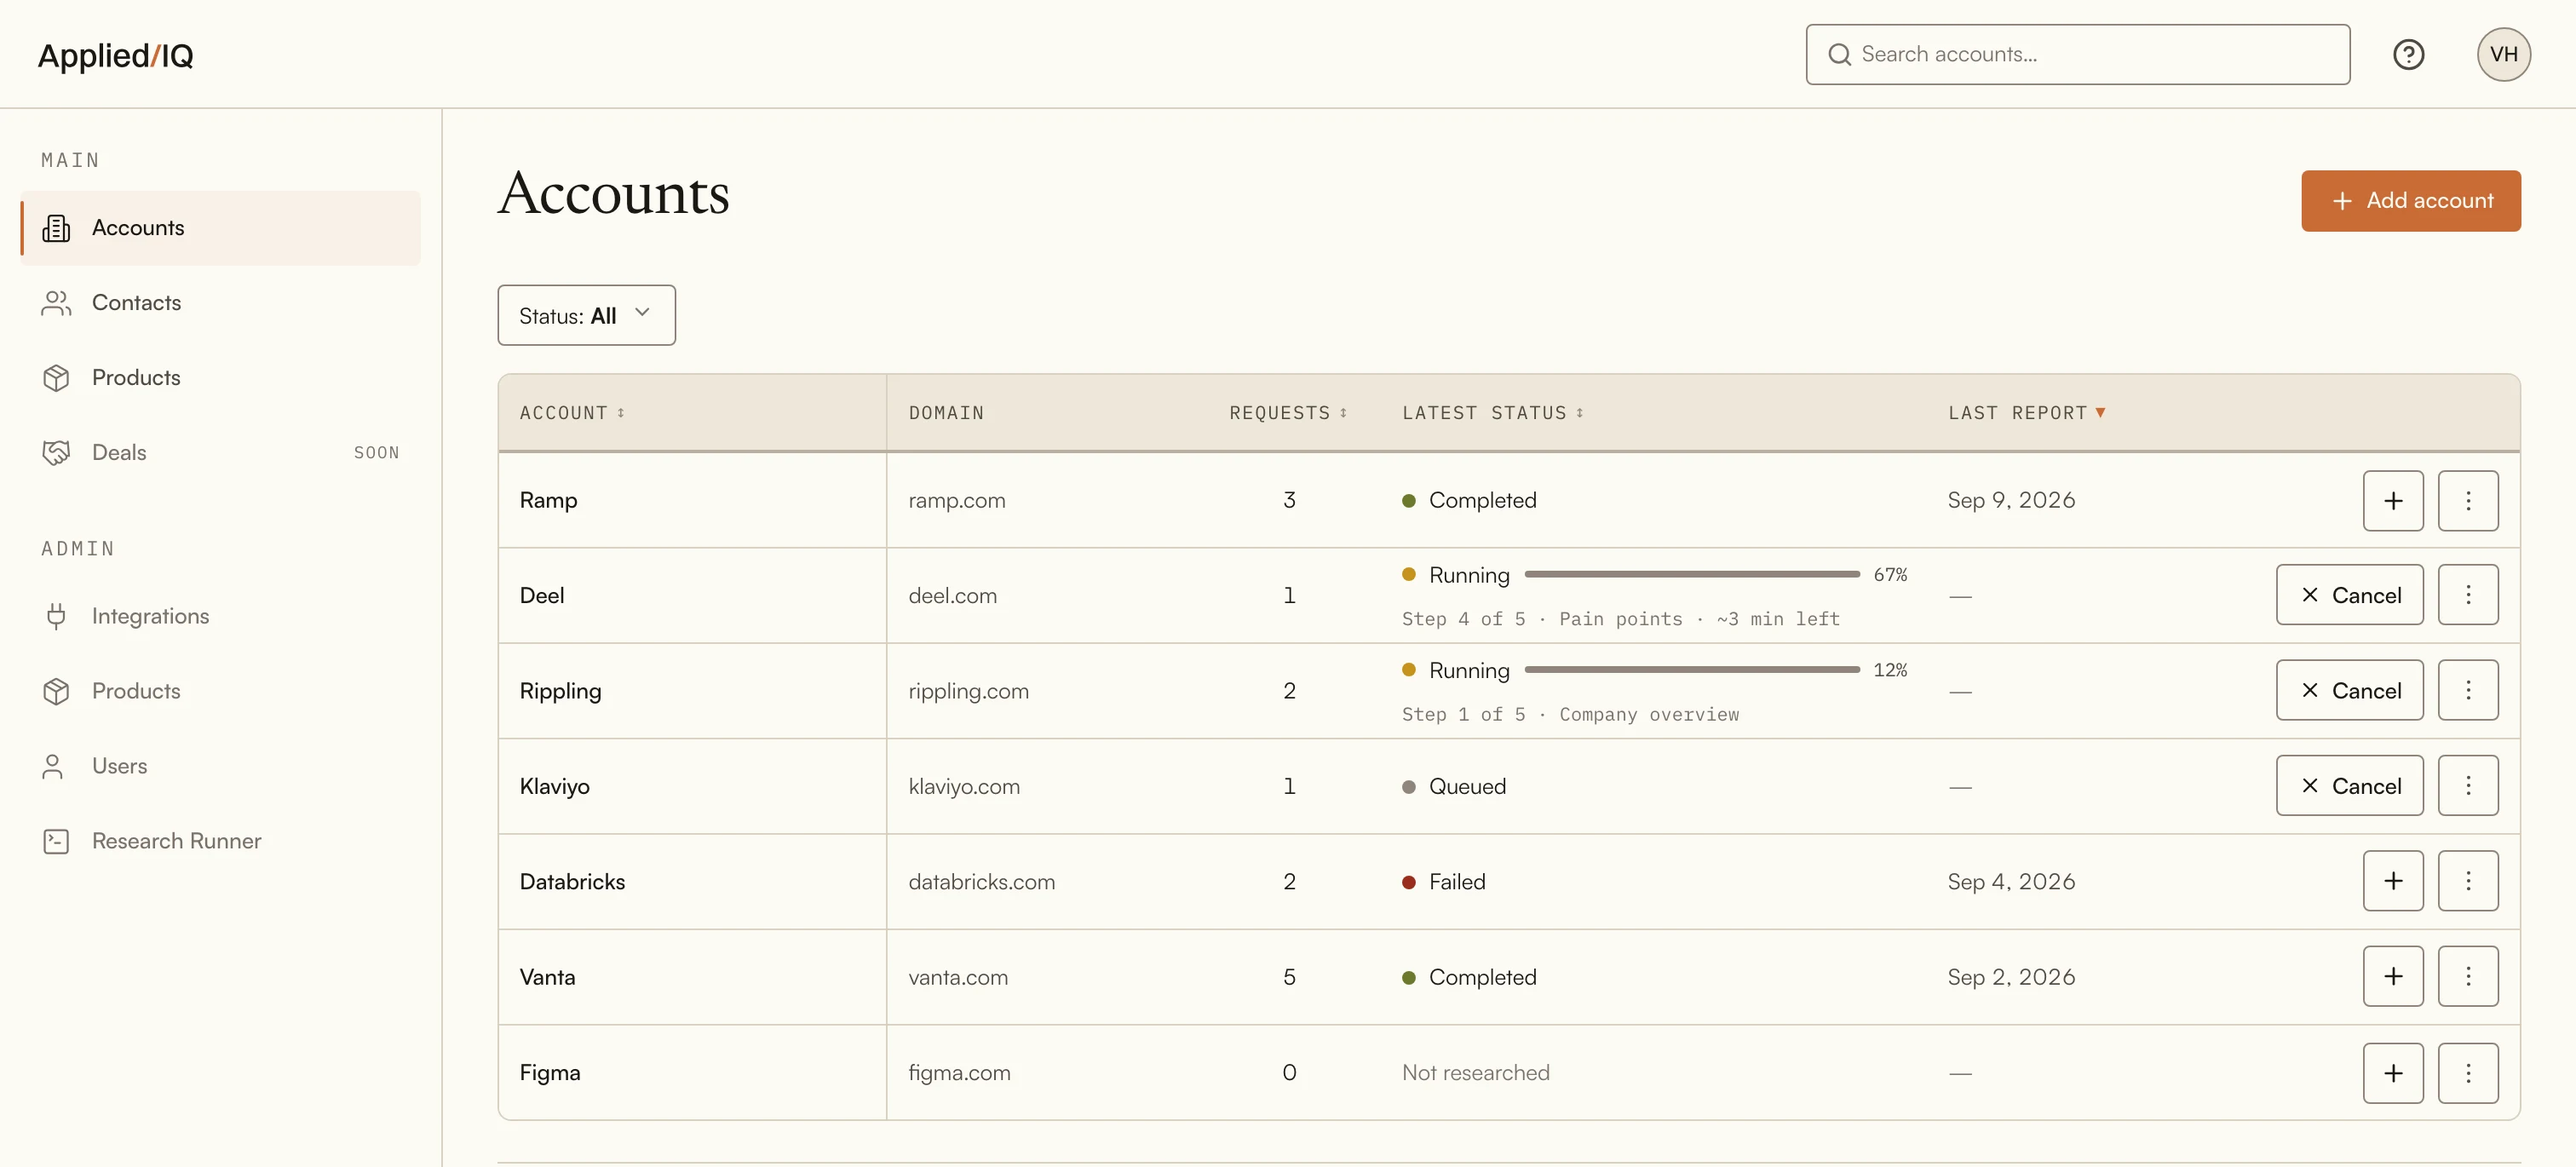Click the plus icon in Vanta row

2393,976
